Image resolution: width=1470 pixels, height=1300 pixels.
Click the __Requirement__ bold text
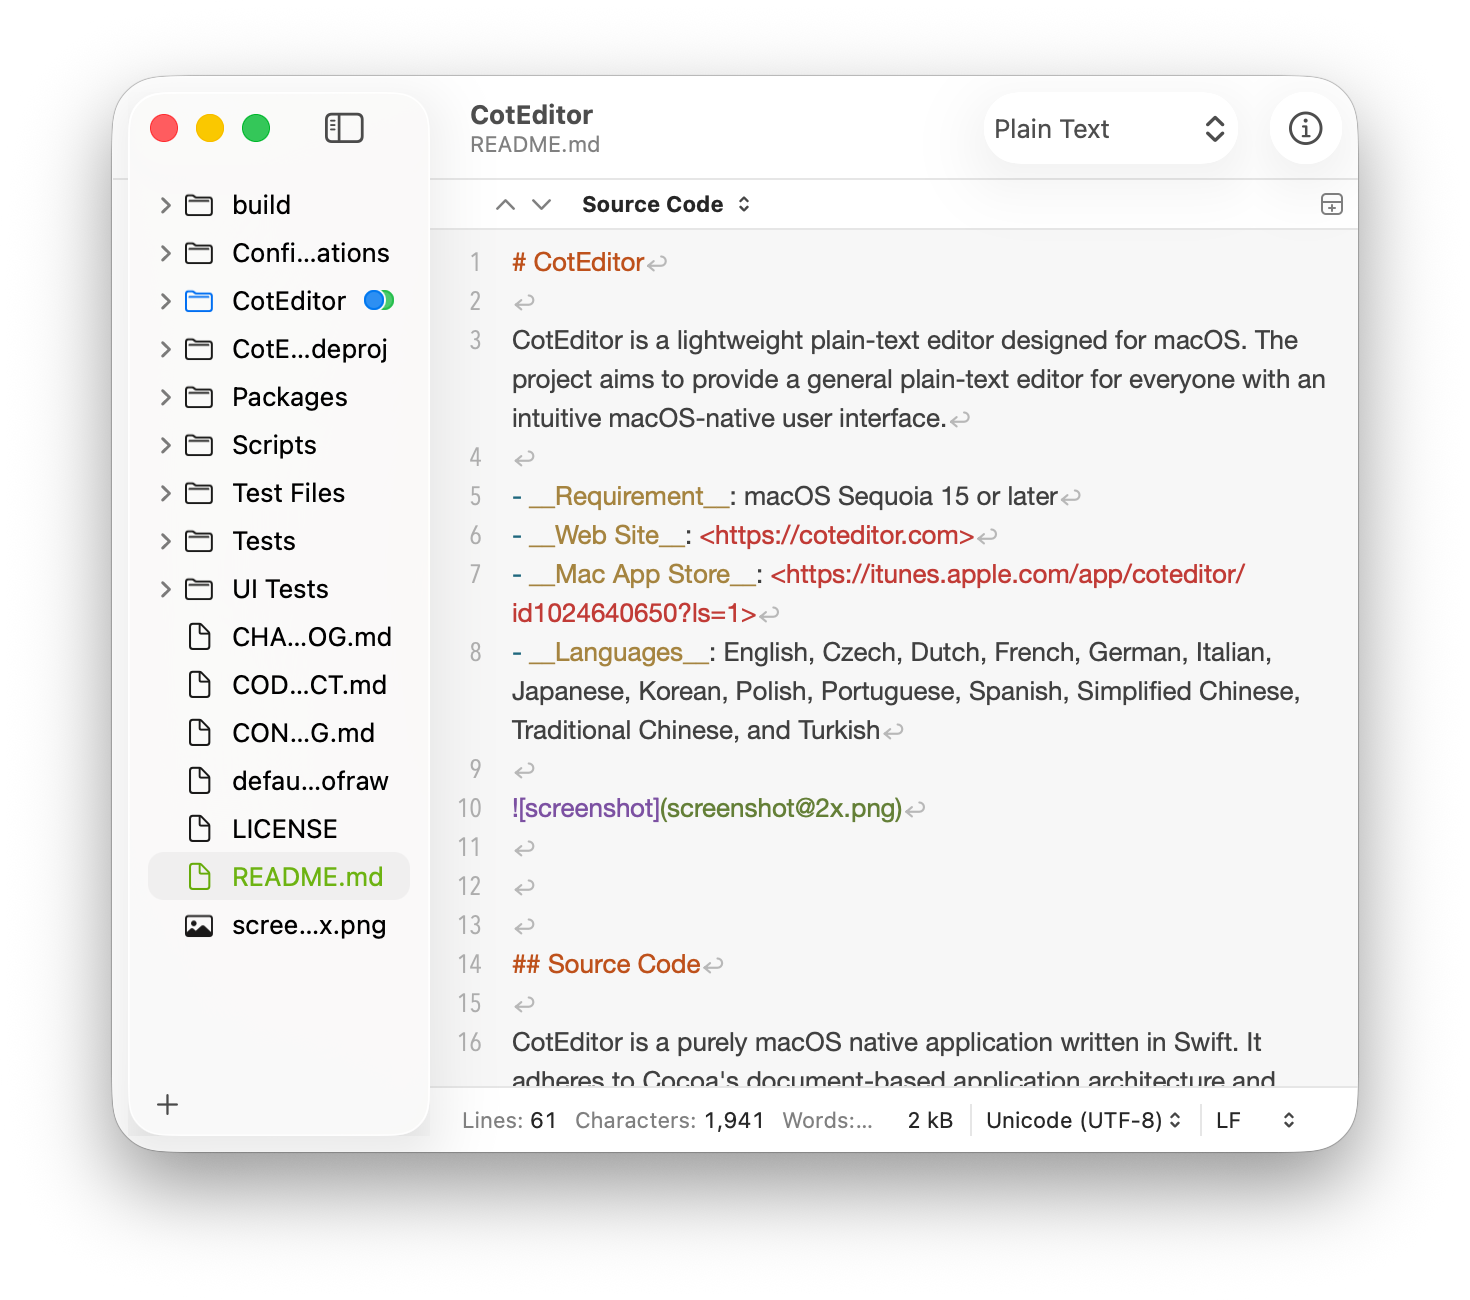click(x=629, y=497)
